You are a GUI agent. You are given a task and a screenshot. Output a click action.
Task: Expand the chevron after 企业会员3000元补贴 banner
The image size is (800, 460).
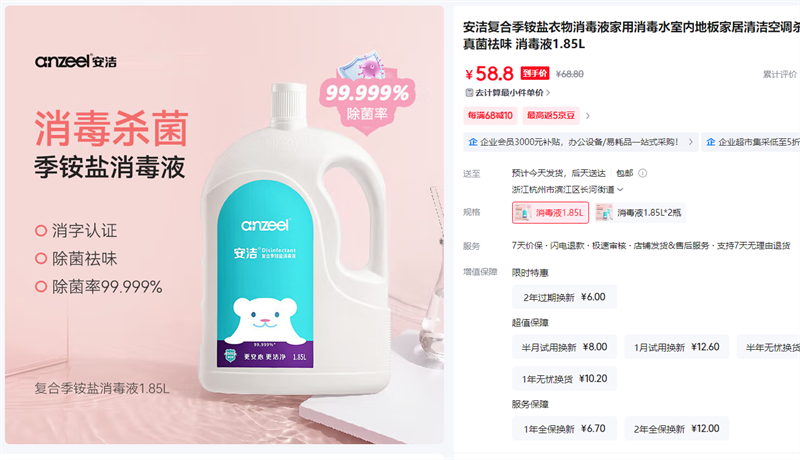[691, 142]
